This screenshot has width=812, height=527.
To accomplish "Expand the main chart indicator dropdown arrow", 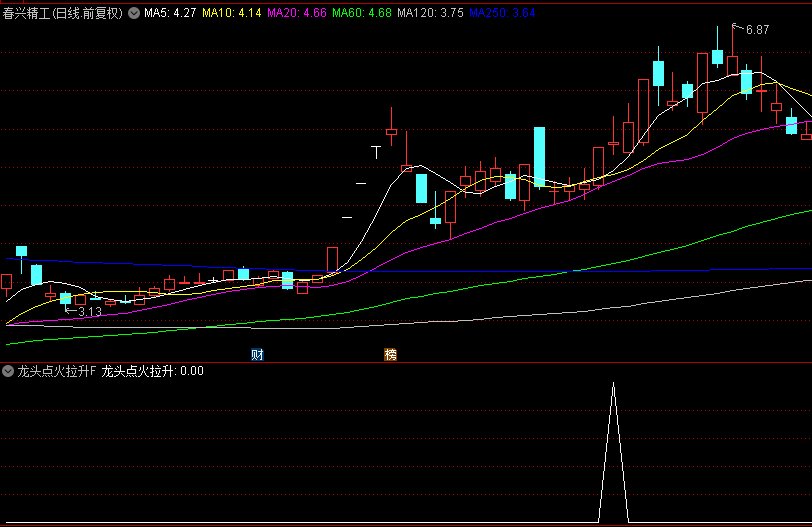I will 134,13.
